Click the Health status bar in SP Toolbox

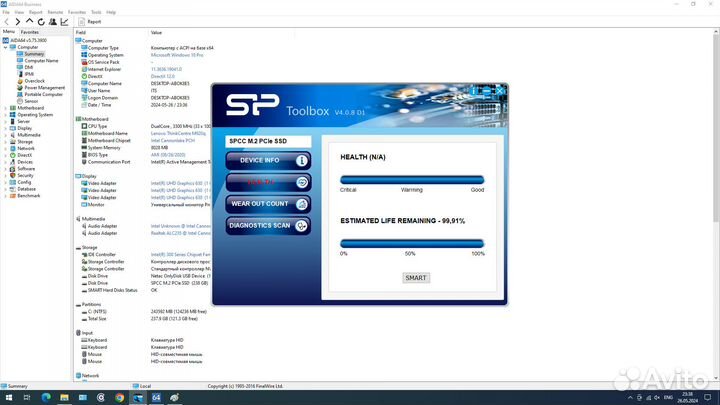coord(412,180)
